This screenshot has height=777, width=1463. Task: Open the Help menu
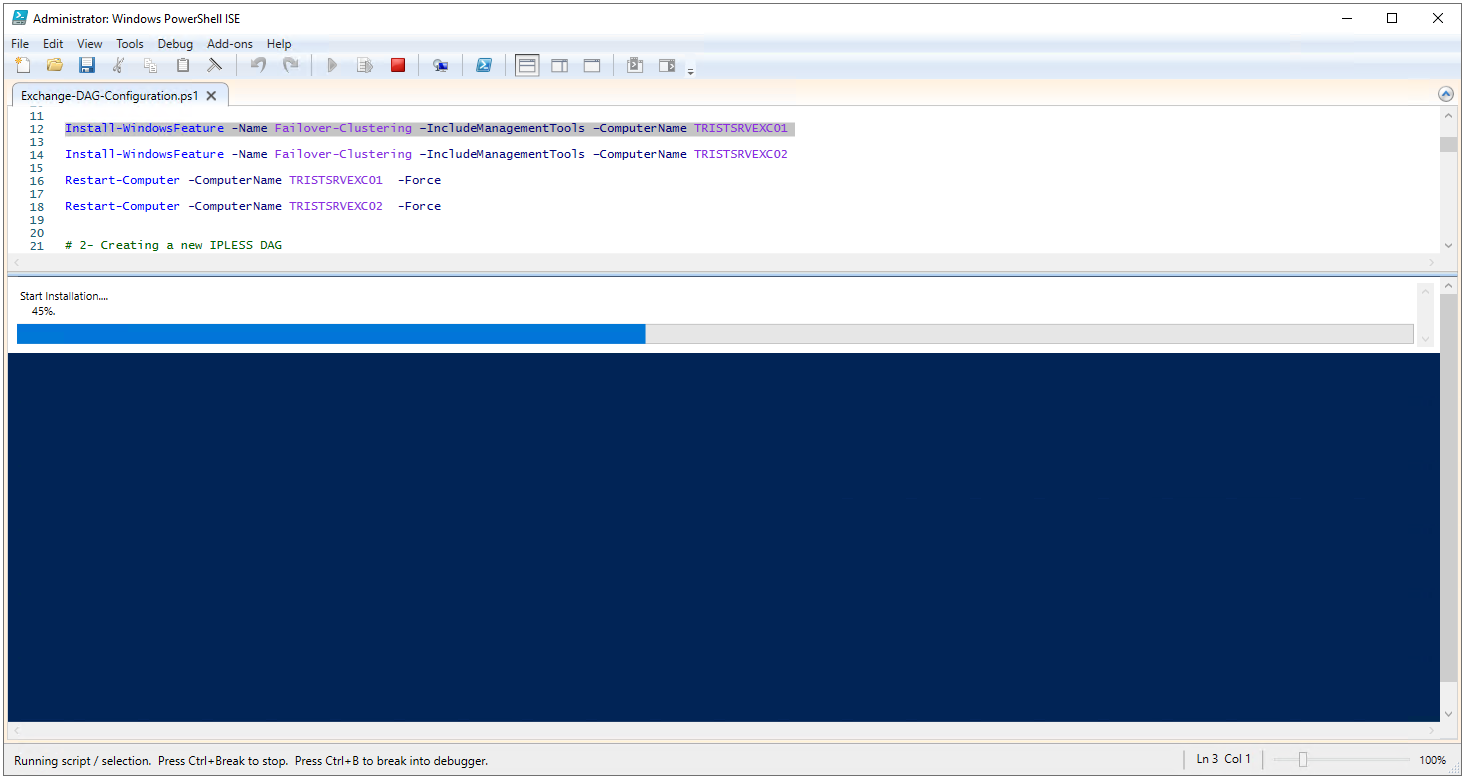coord(279,44)
